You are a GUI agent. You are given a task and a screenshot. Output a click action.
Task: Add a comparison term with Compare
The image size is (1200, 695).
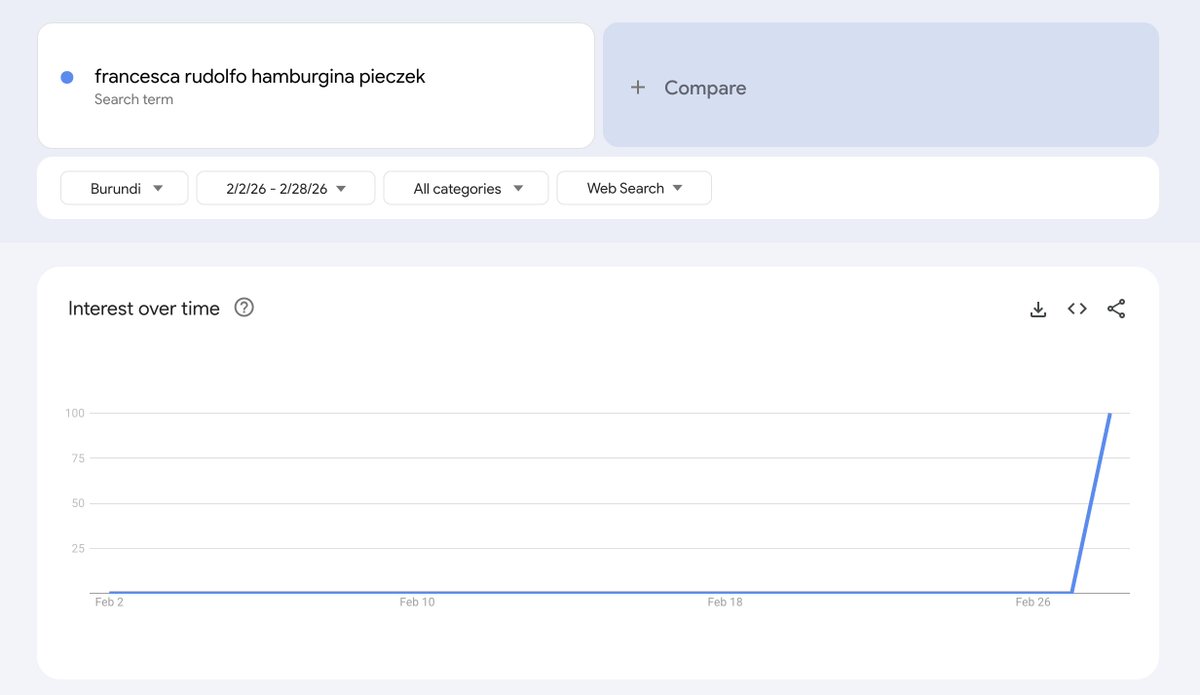(881, 85)
